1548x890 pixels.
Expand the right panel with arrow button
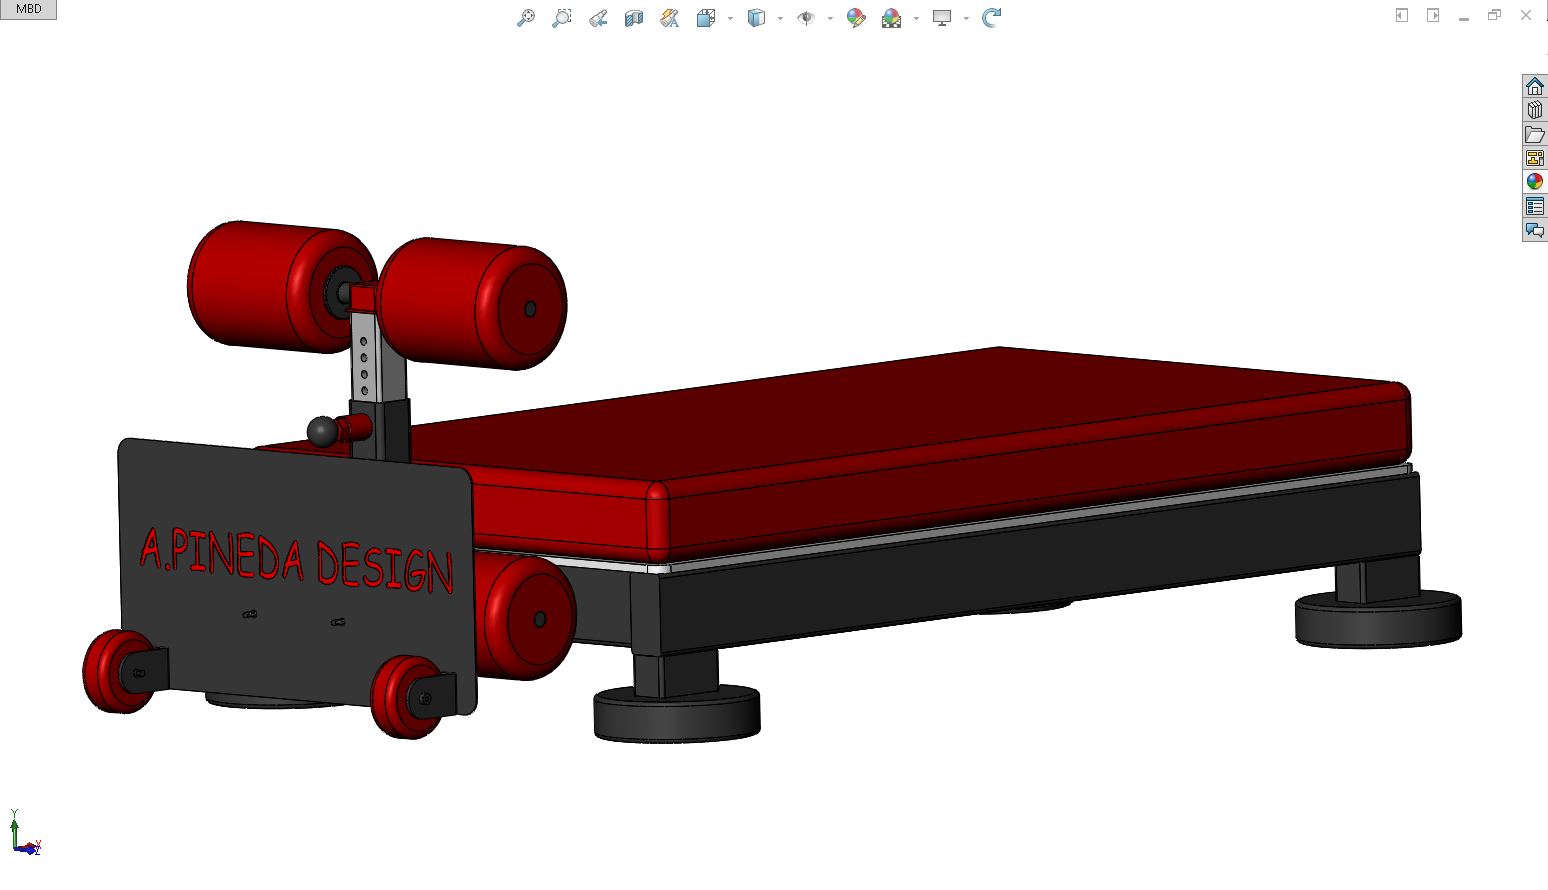point(1433,15)
